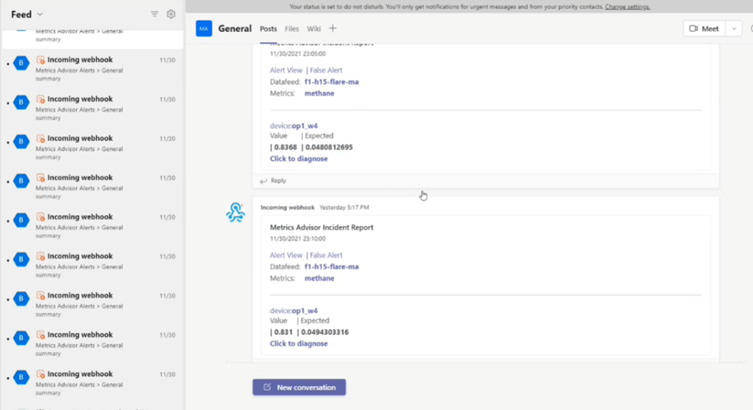753x410 pixels.
Task: Add a new tab with plus icon
Action: 332,28
